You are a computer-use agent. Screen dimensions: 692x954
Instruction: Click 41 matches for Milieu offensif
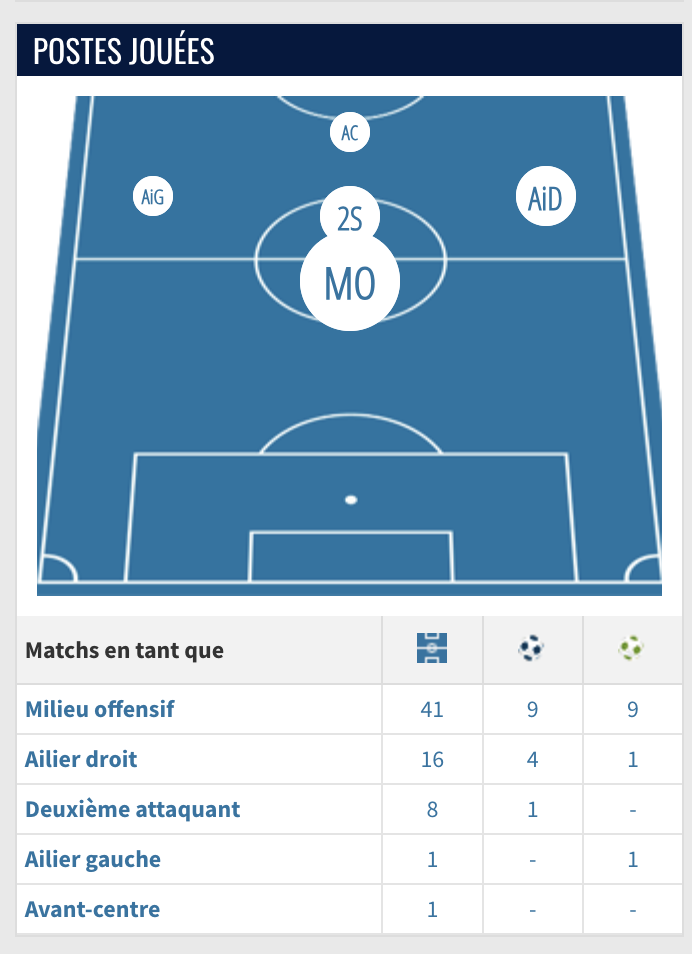coord(432,709)
